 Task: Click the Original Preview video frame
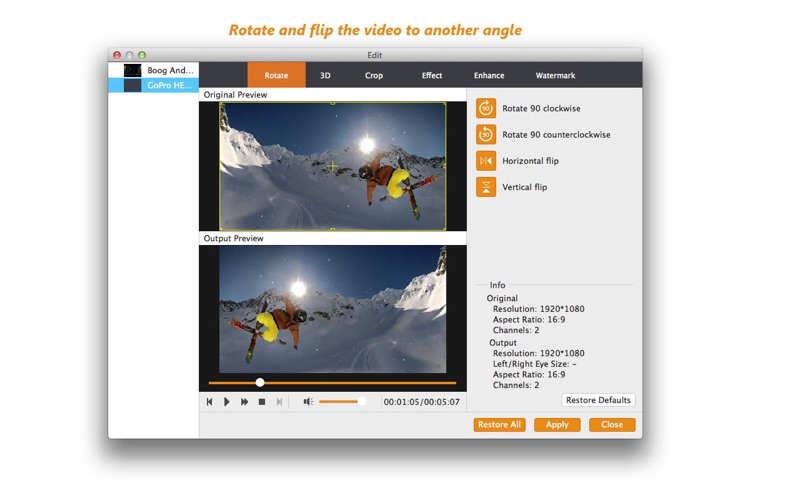pos(333,166)
